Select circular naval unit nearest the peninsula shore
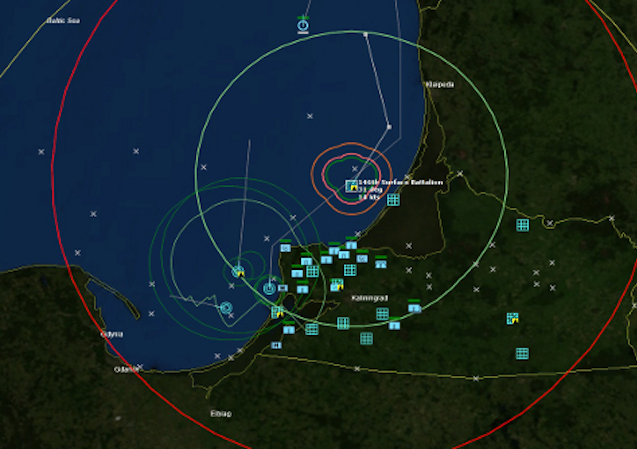The image size is (637, 449). coord(269,288)
